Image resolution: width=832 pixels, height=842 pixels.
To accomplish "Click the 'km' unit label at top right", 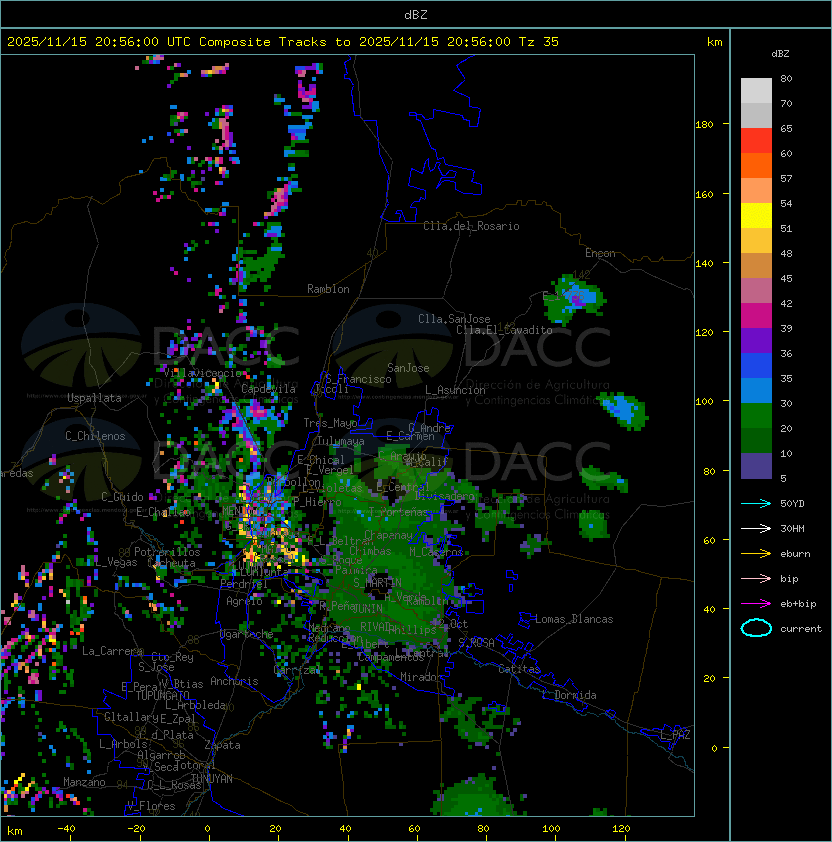I will click(x=714, y=42).
